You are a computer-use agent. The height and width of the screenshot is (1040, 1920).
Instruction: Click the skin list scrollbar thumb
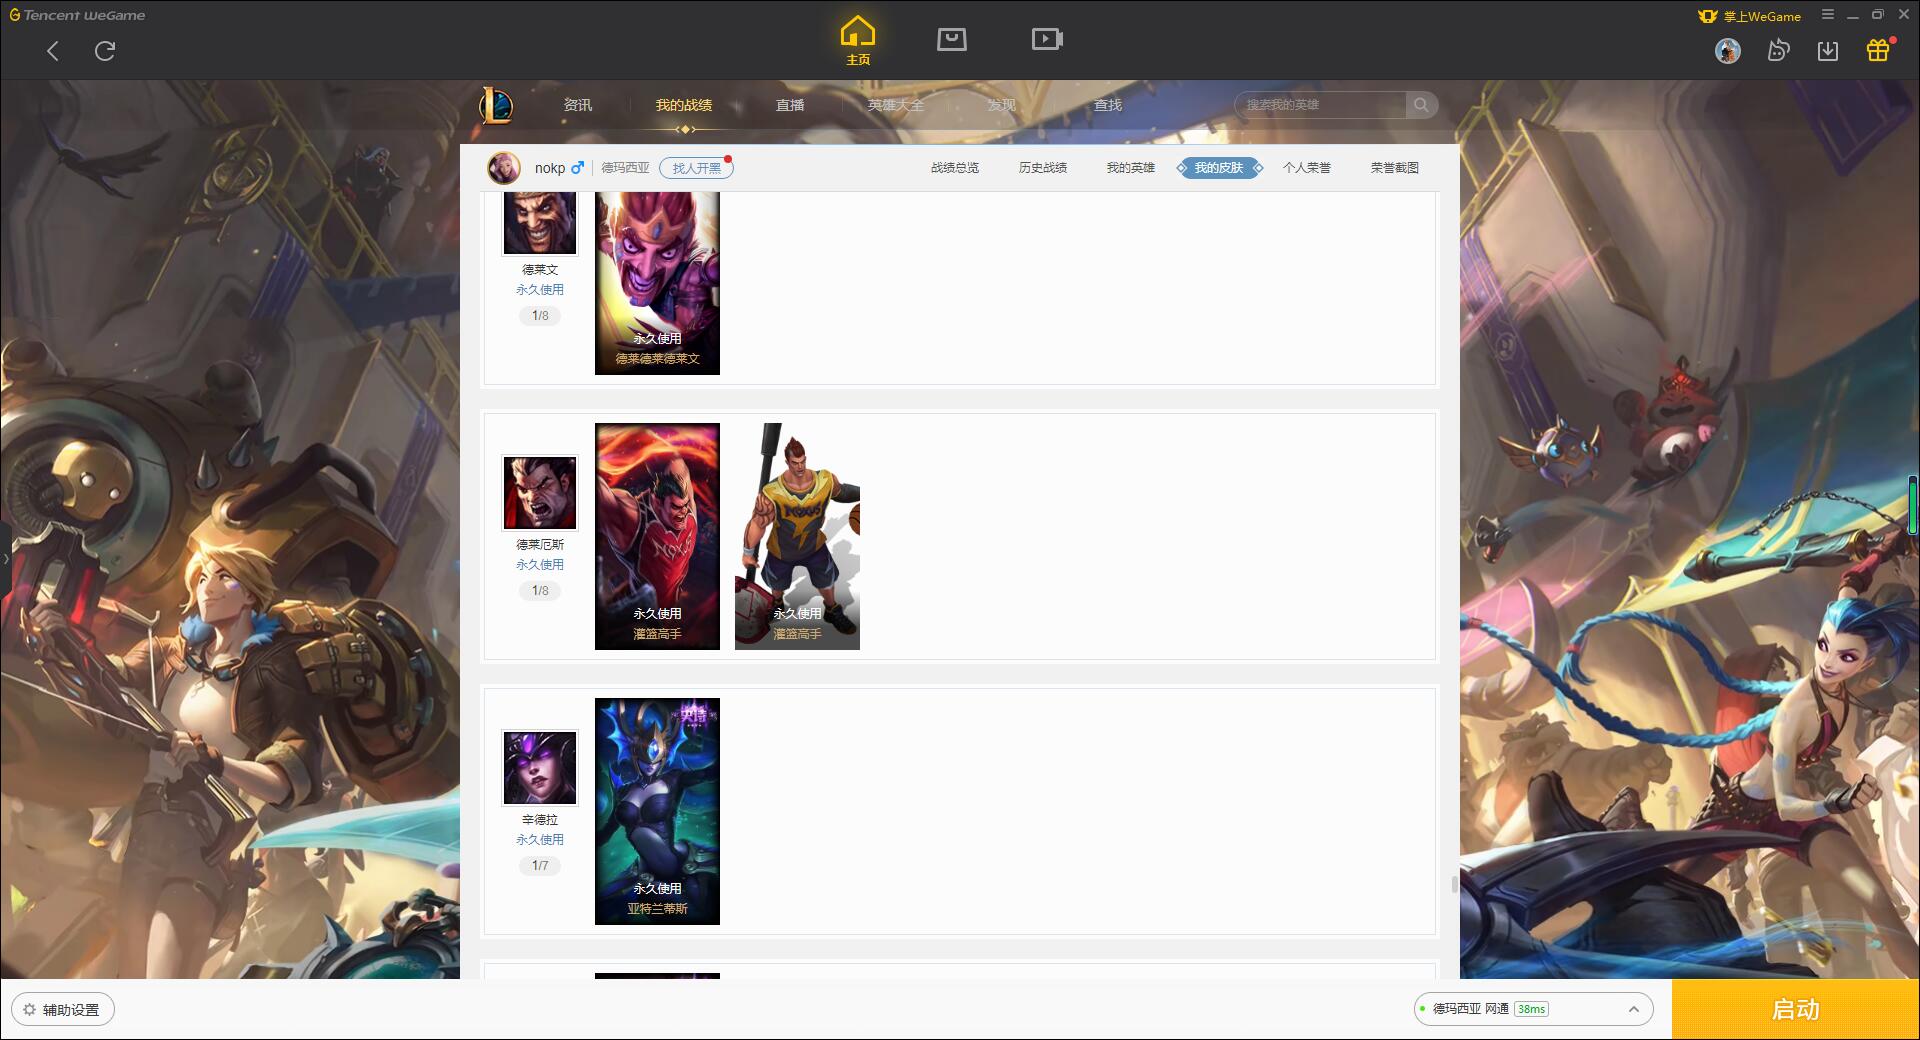click(1455, 884)
